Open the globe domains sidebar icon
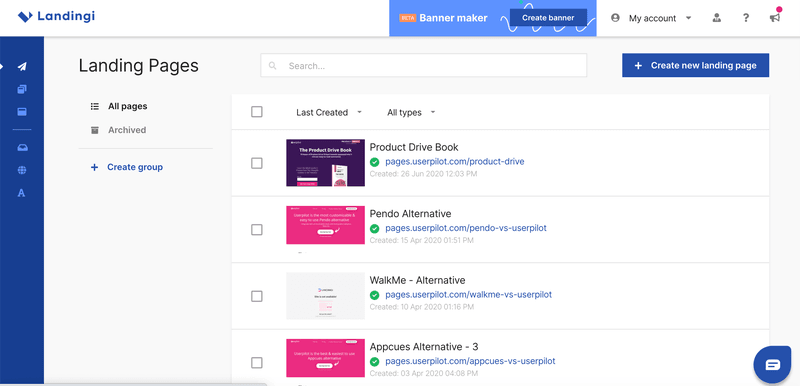Screen dimensions: 800x386 click(x=22, y=170)
